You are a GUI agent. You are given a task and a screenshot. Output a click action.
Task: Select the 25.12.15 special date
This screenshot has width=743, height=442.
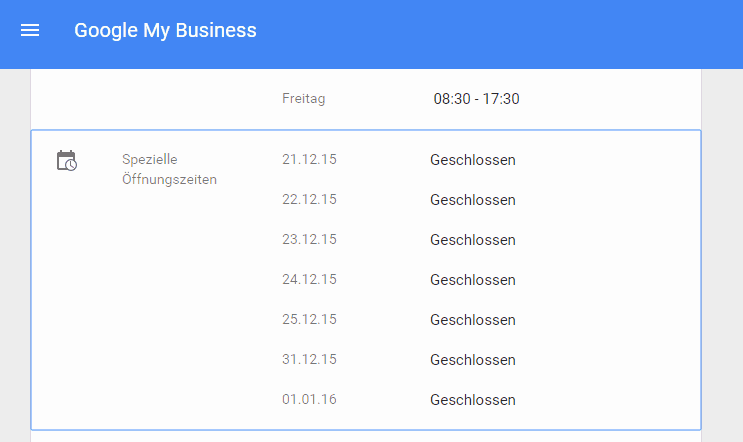click(x=309, y=319)
